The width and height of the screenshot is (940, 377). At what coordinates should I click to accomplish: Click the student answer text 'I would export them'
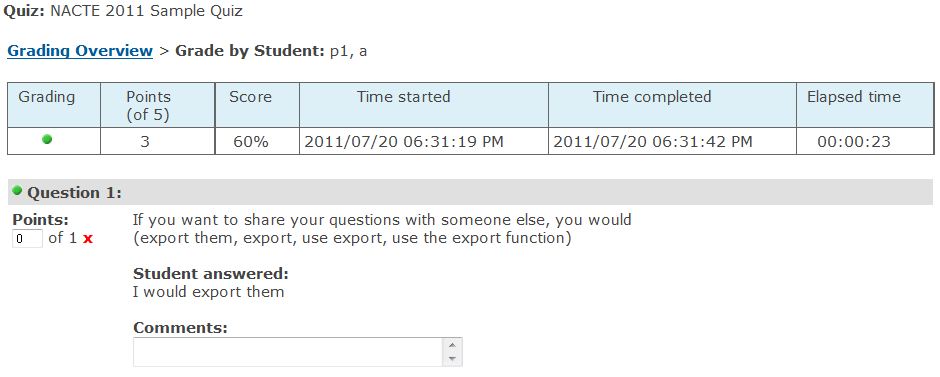(208, 292)
